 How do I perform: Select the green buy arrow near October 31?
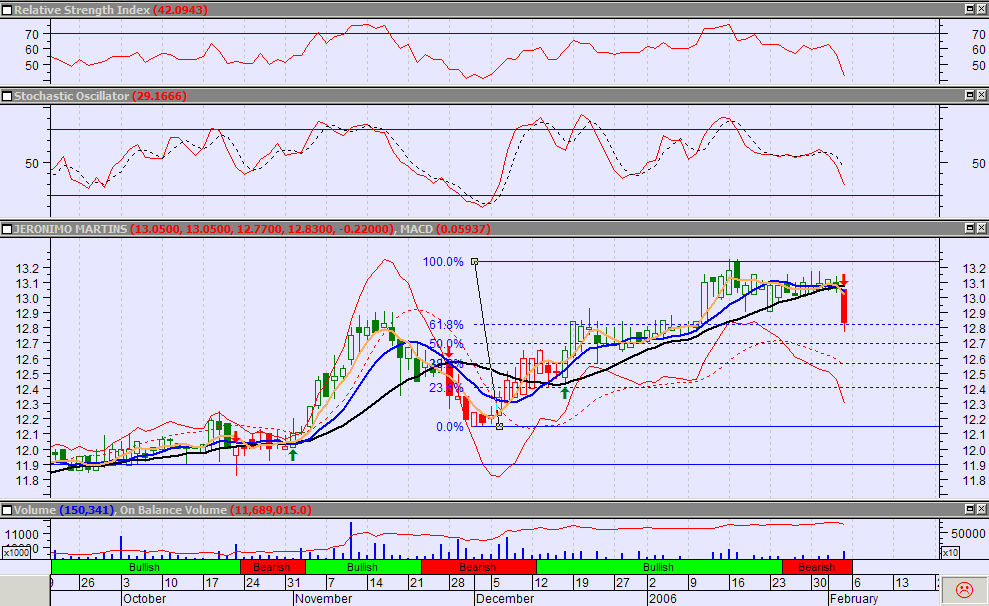[x=293, y=455]
